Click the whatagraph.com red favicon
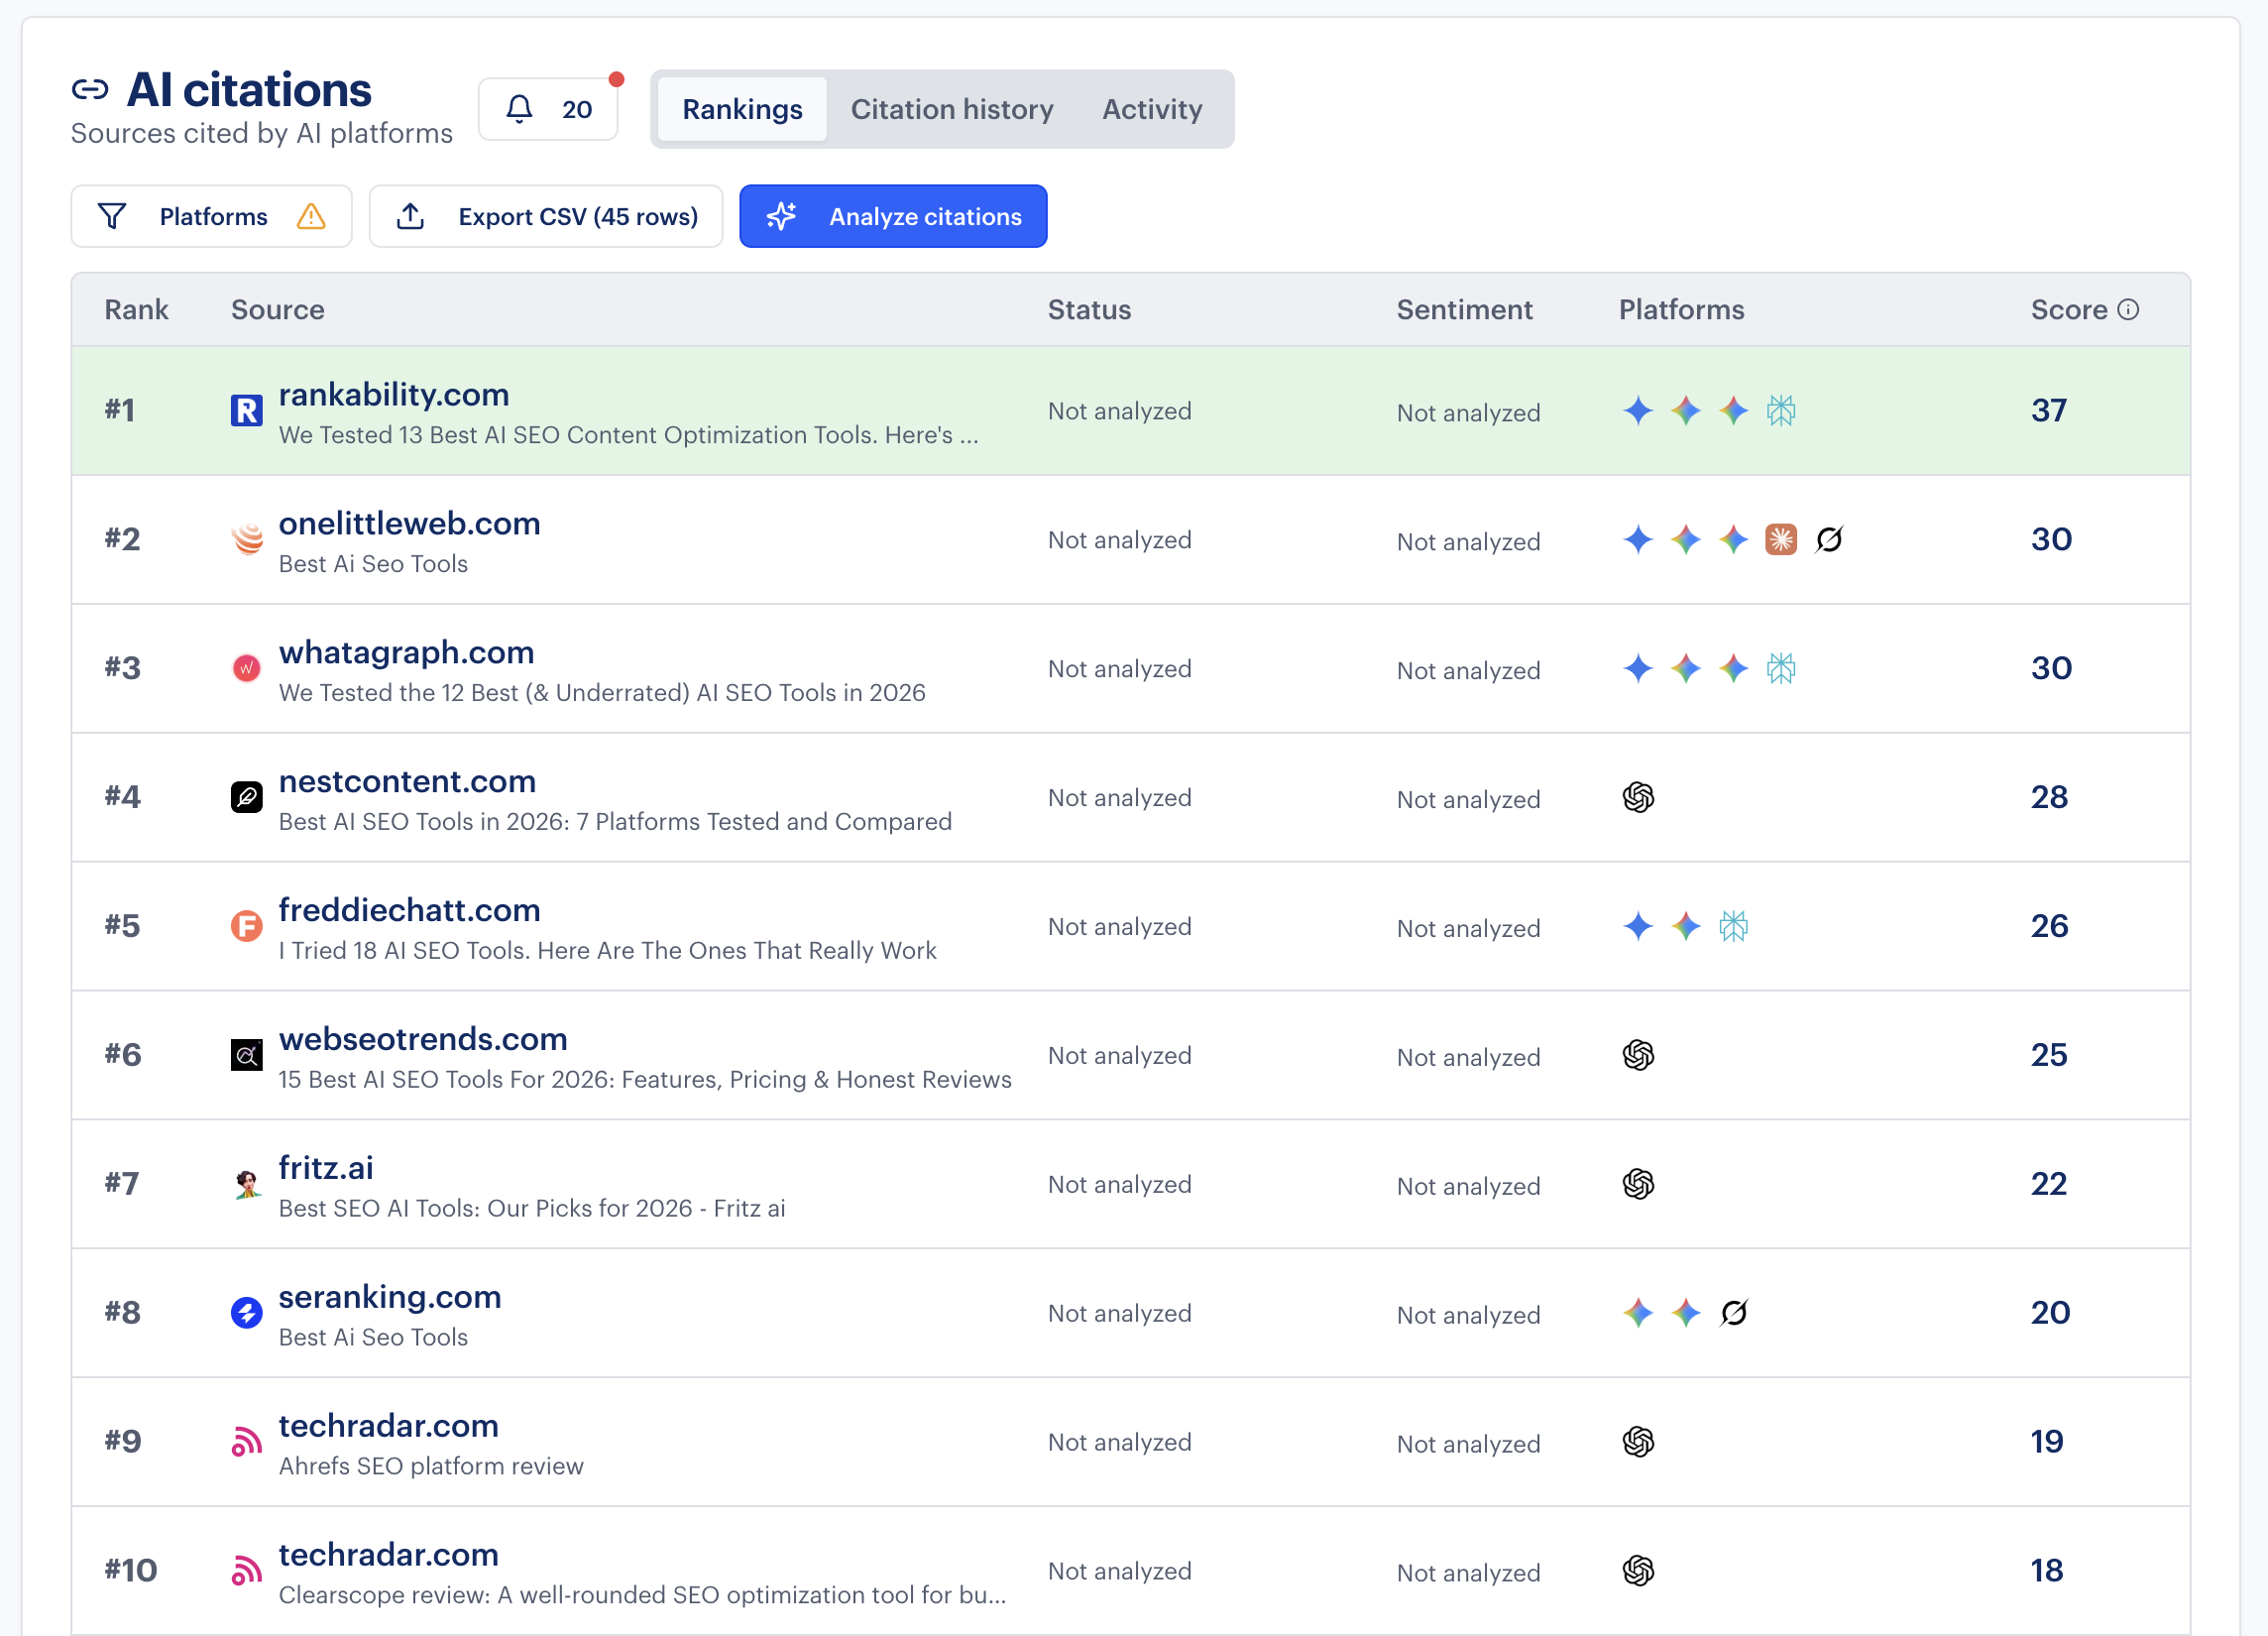The height and width of the screenshot is (1636, 2268). click(x=246, y=668)
